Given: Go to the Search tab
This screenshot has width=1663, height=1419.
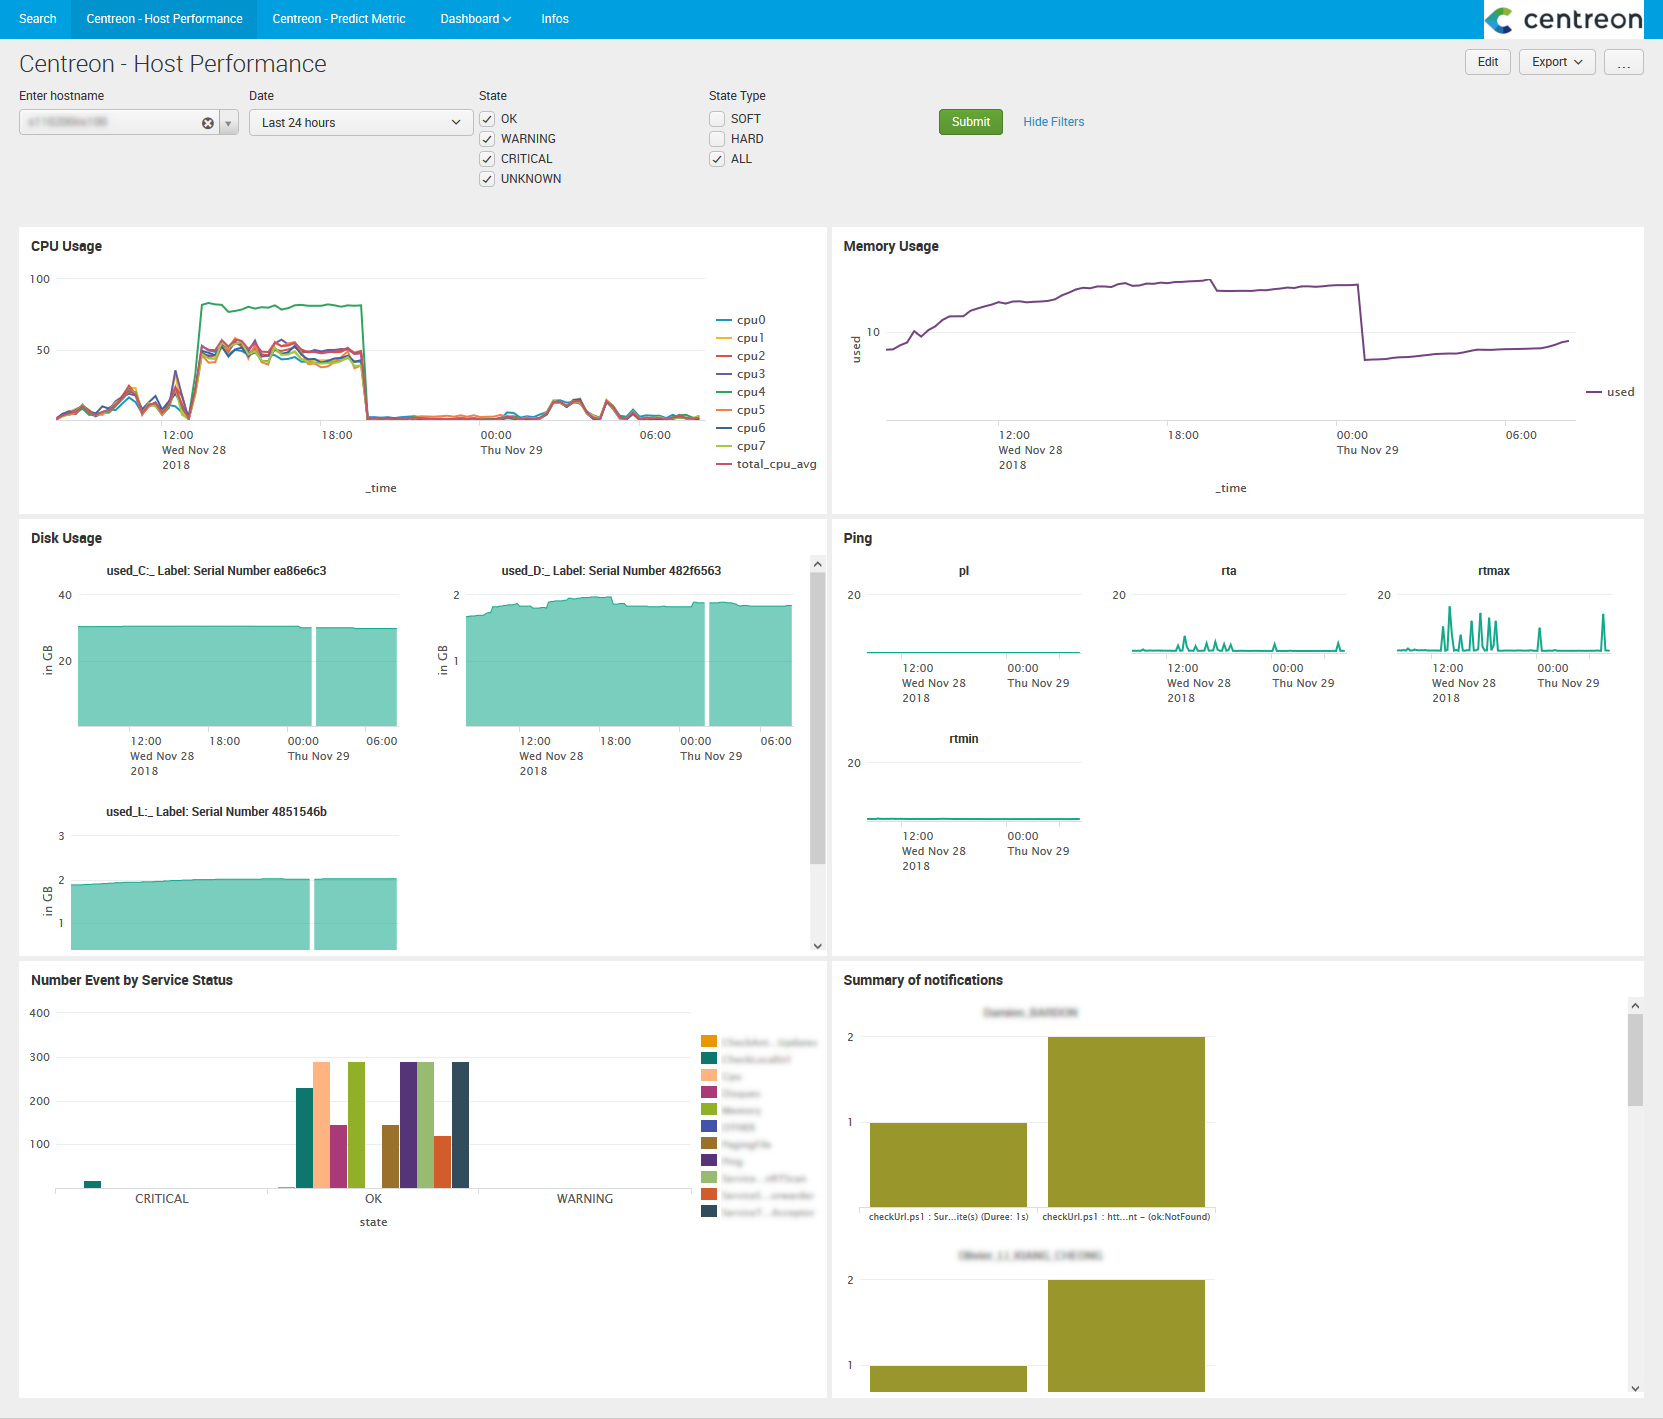Looking at the screenshot, I should point(38,19).
